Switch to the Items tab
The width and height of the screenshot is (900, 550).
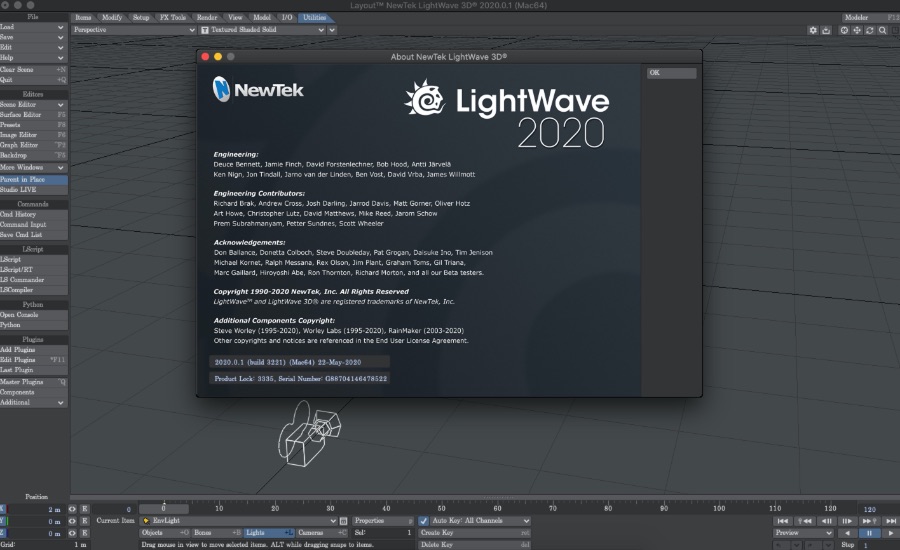coord(83,18)
